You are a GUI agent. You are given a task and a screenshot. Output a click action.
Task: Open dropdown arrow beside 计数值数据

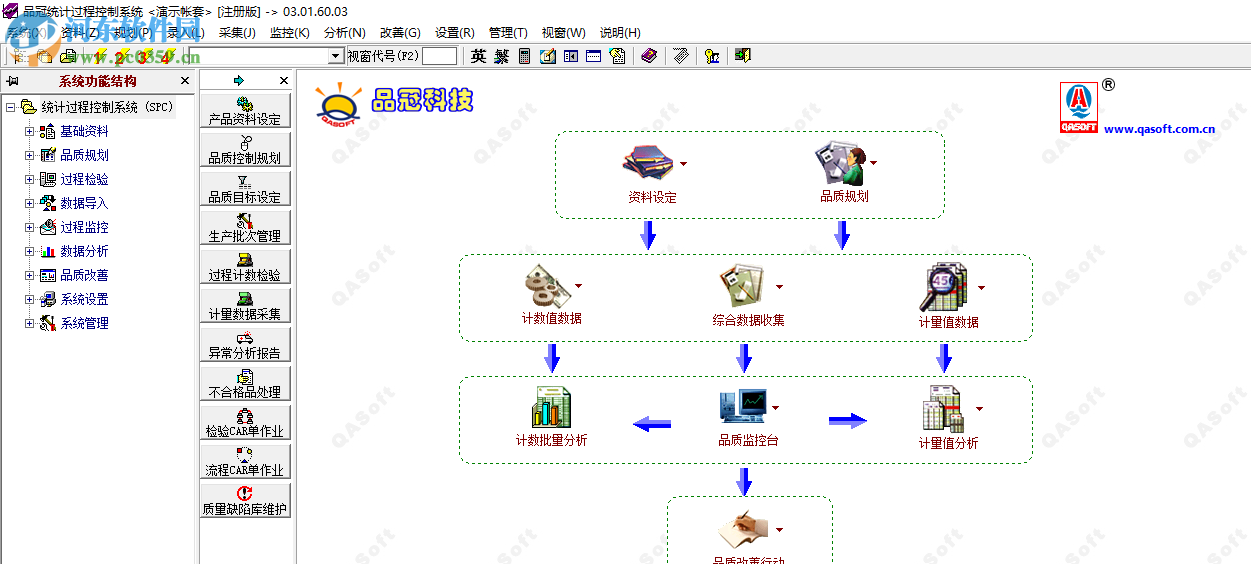(x=578, y=286)
